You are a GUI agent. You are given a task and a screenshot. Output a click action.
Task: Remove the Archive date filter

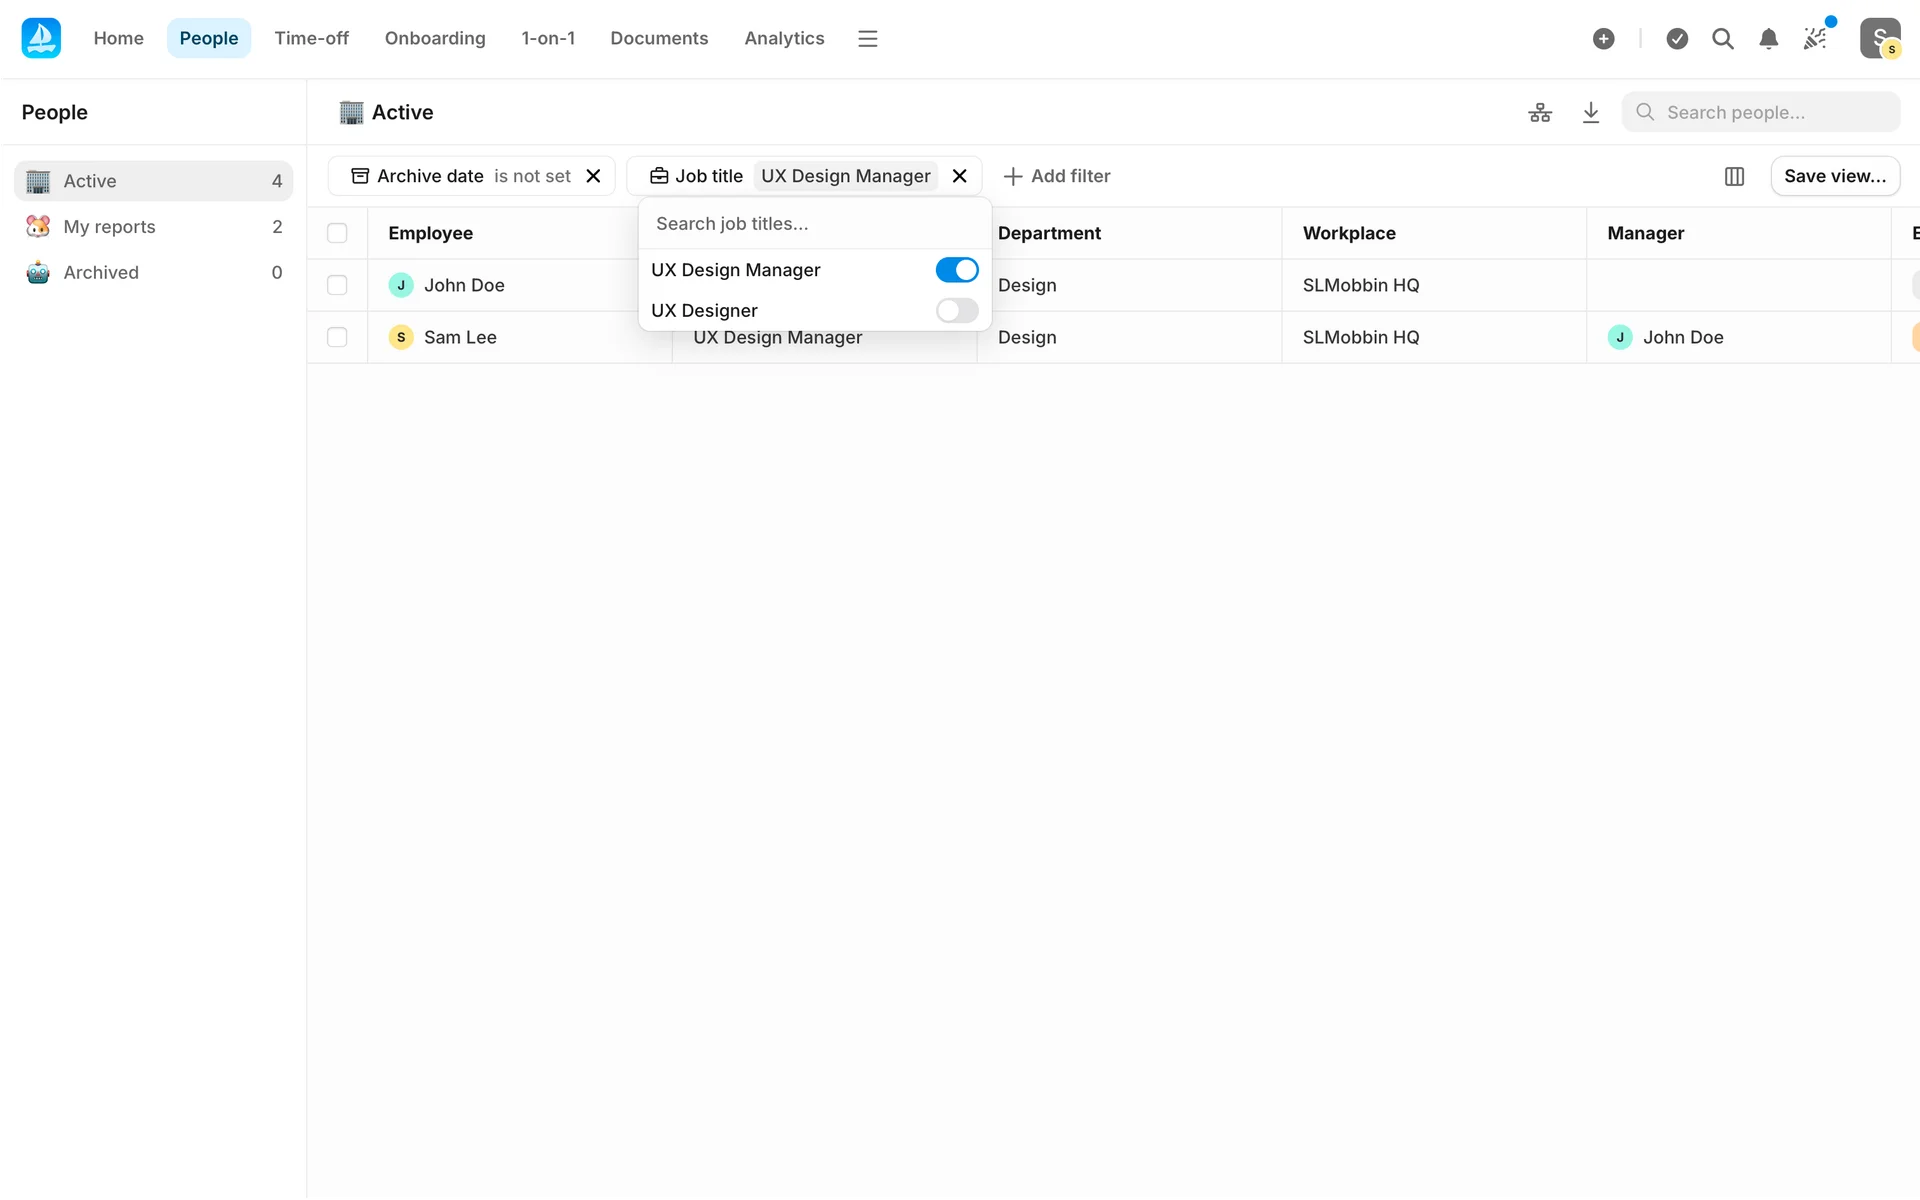[593, 176]
